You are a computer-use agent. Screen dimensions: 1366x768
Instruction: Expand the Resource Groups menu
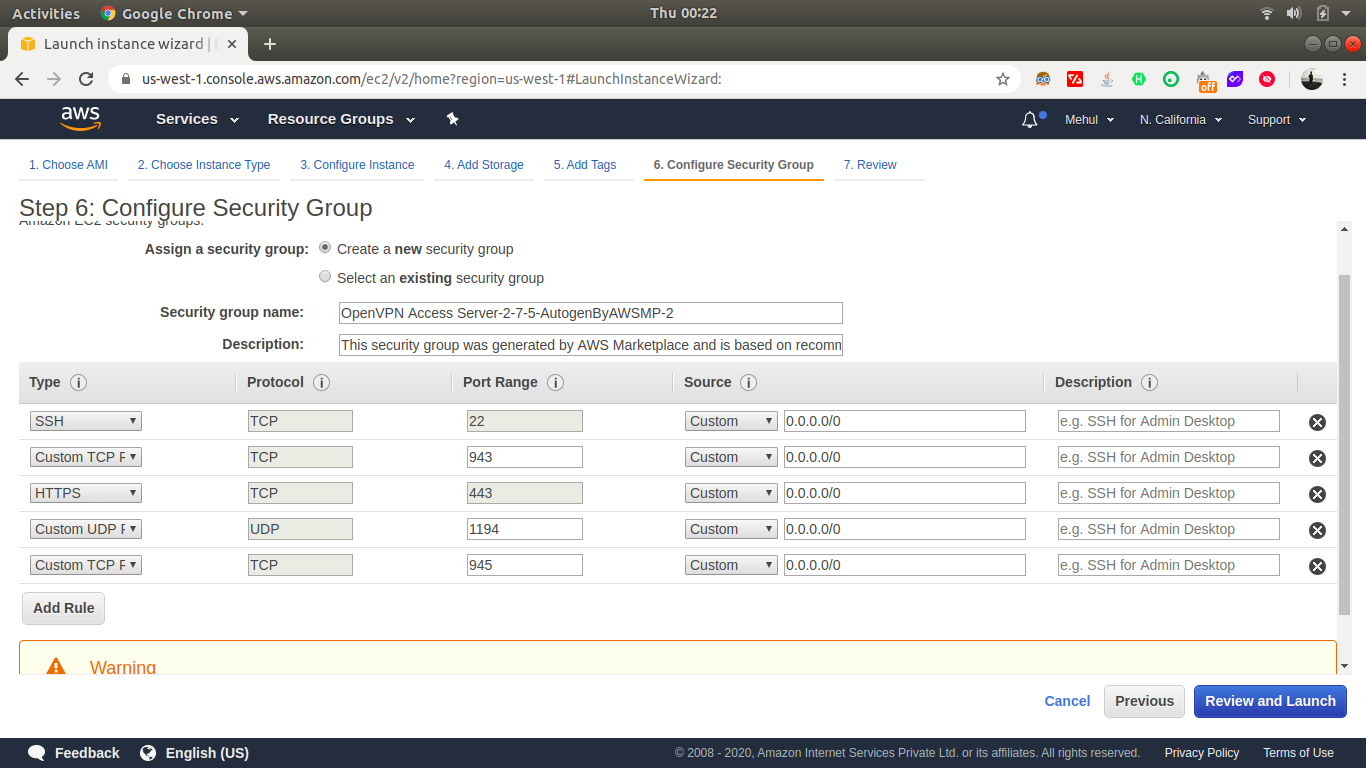(x=341, y=119)
